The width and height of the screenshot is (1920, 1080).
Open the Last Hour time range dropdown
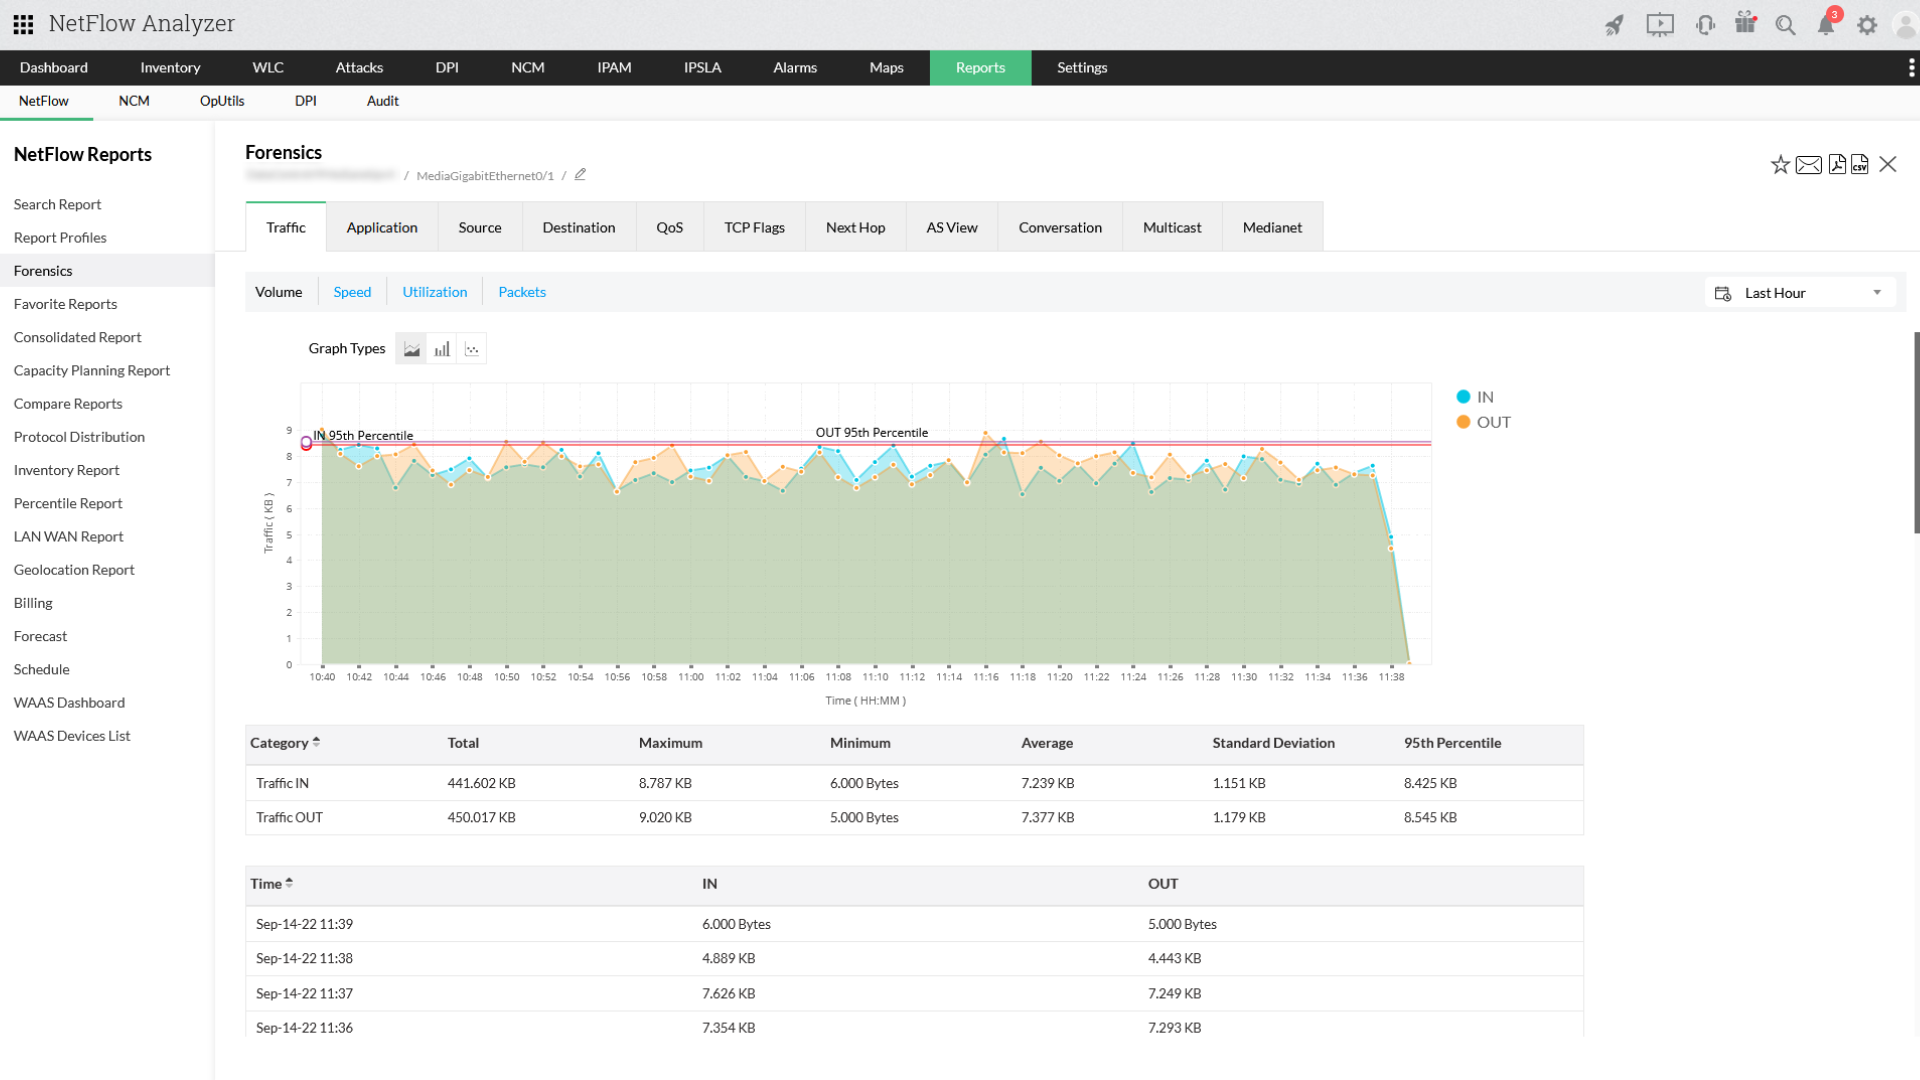click(x=1800, y=293)
